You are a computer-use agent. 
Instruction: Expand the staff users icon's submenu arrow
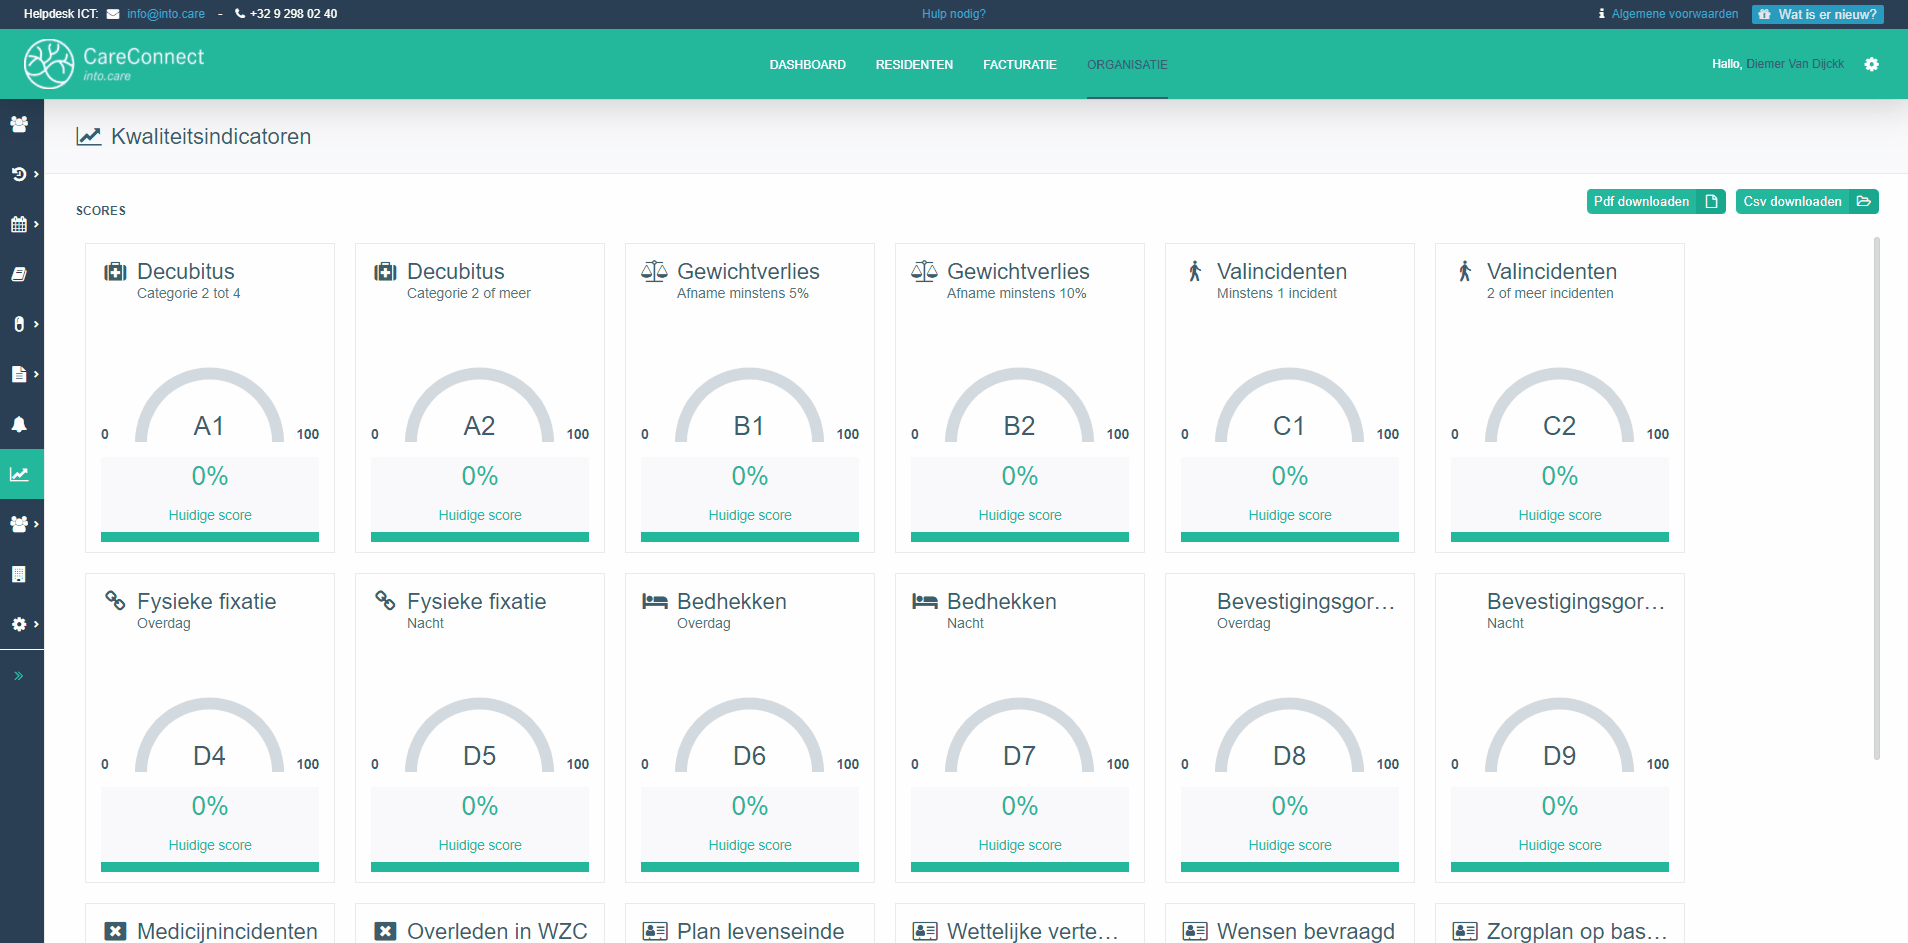[x=36, y=524]
